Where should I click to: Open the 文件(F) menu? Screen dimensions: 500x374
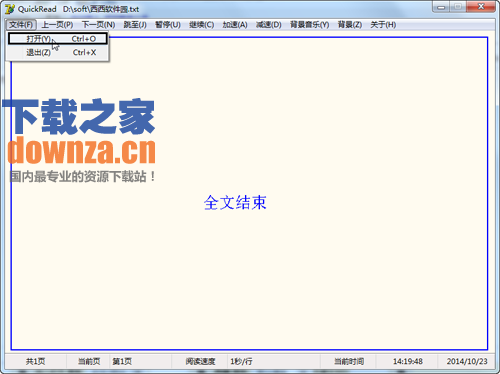[21, 25]
